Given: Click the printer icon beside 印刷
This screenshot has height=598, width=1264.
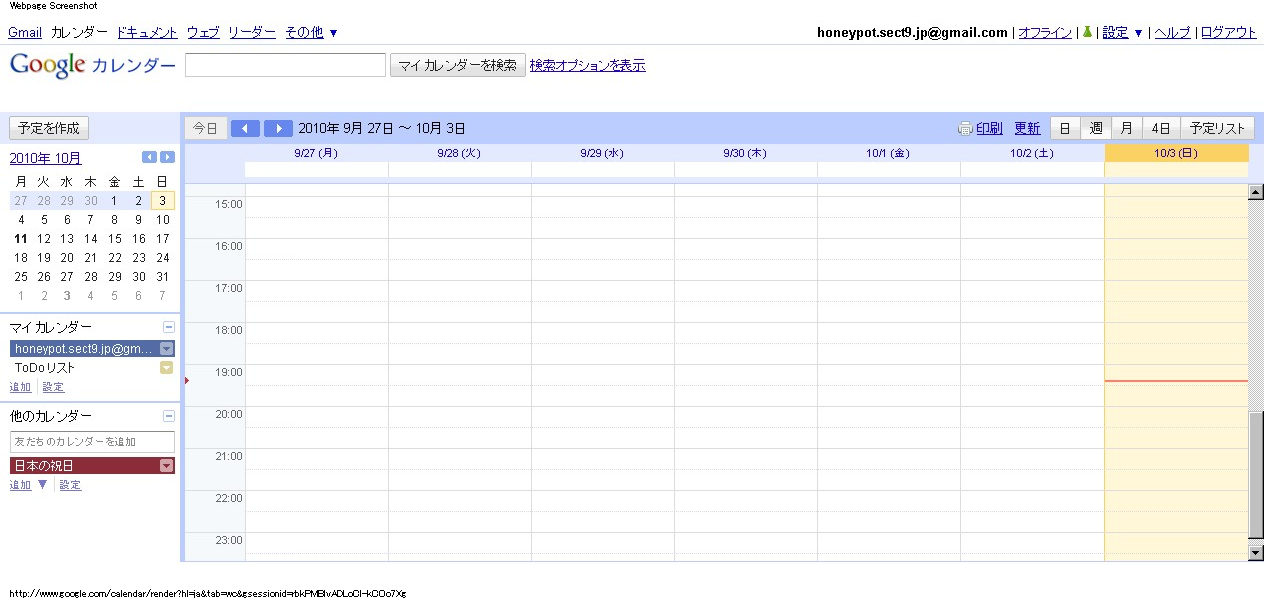Looking at the screenshot, I should pos(965,128).
